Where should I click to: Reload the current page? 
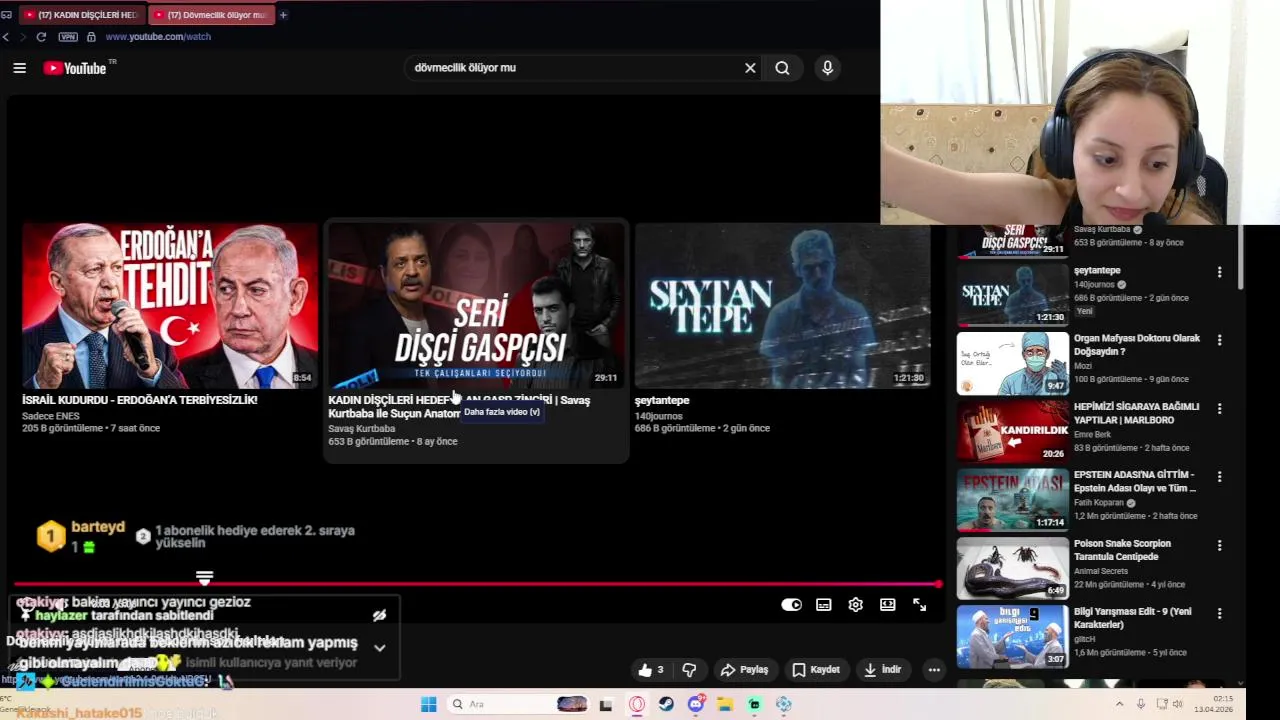pos(41,37)
